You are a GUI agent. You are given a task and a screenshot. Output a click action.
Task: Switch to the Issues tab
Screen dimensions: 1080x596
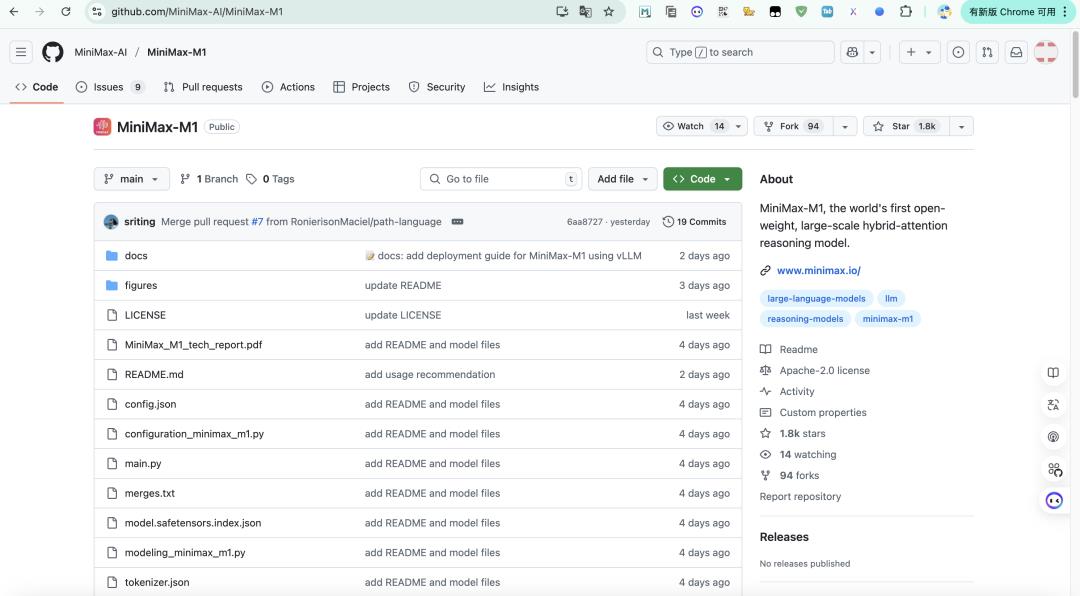[110, 87]
